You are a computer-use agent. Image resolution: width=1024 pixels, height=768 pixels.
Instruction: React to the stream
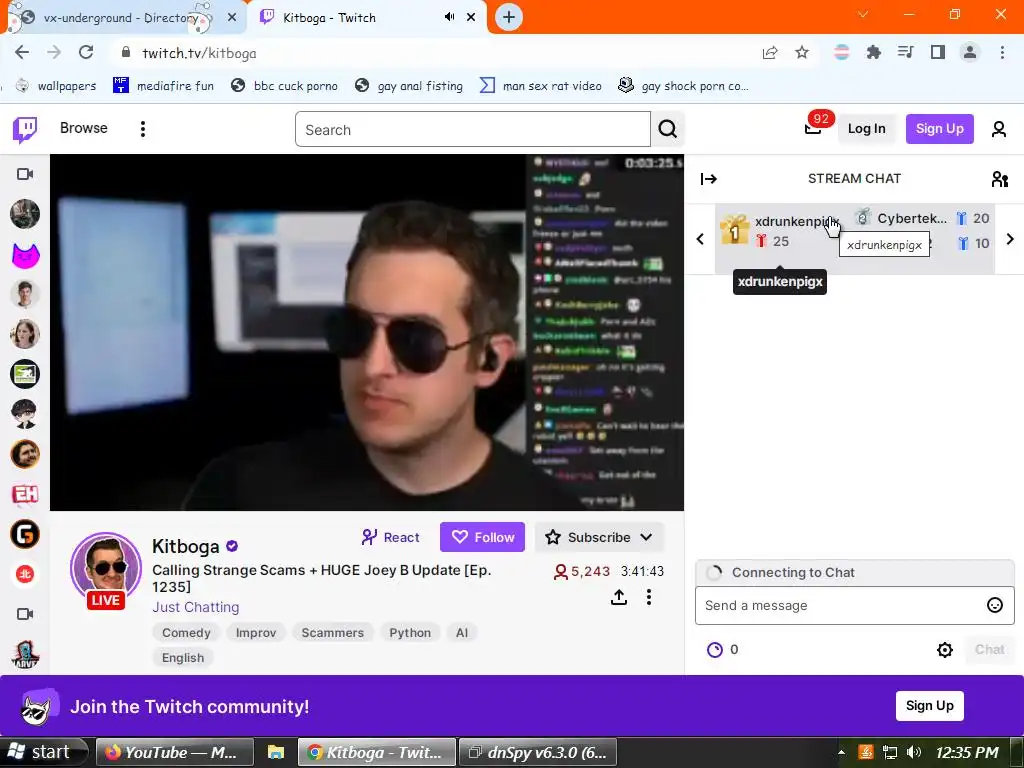point(391,537)
